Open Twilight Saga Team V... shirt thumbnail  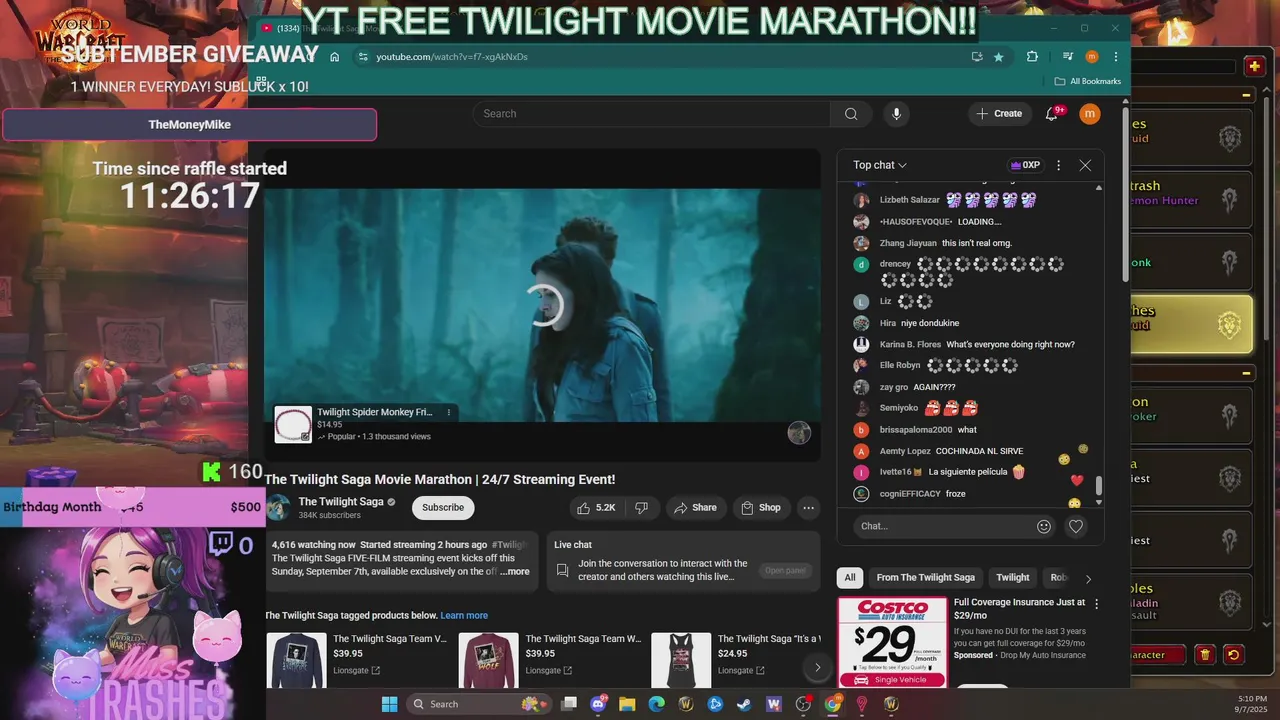(296, 660)
